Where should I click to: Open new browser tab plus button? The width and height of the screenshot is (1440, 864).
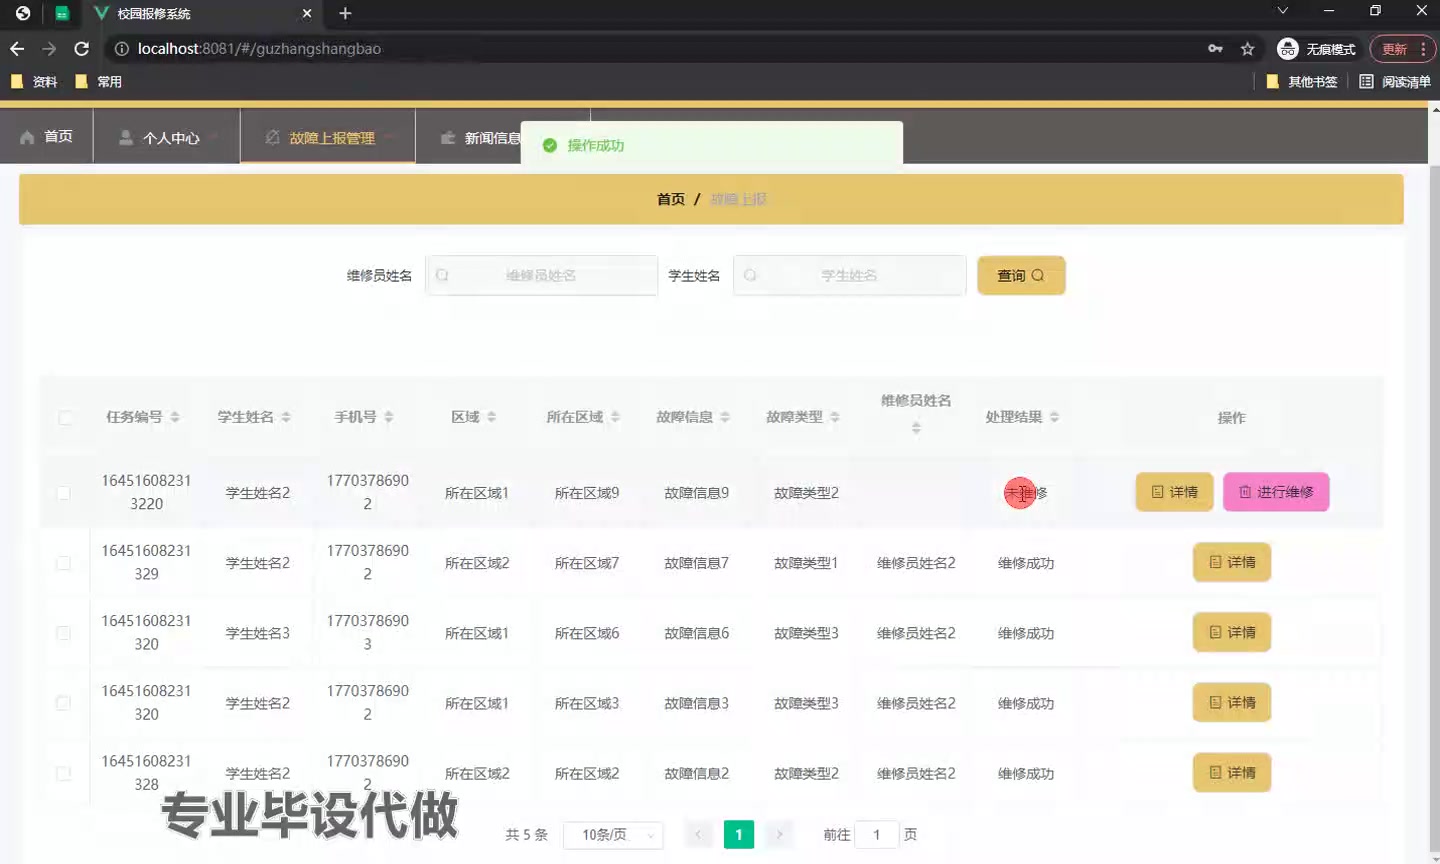[x=345, y=13]
